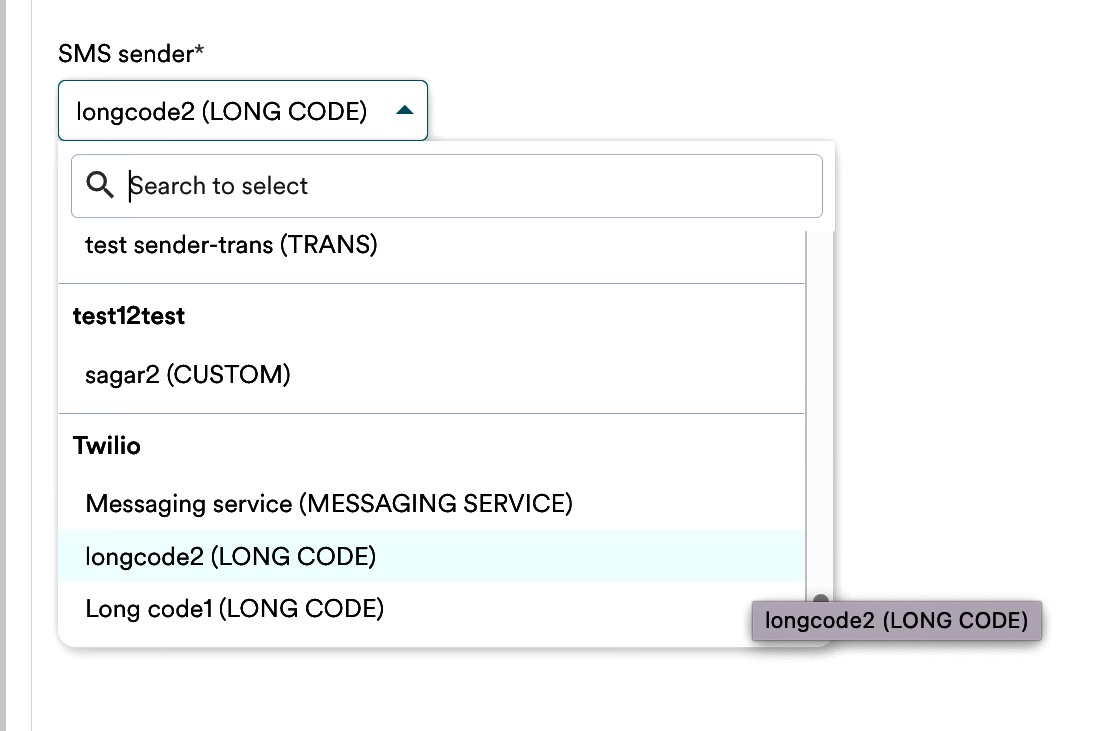Choose Long code1 (LONG CODE) sender
The image size is (1119, 731).
click(235, 608)
